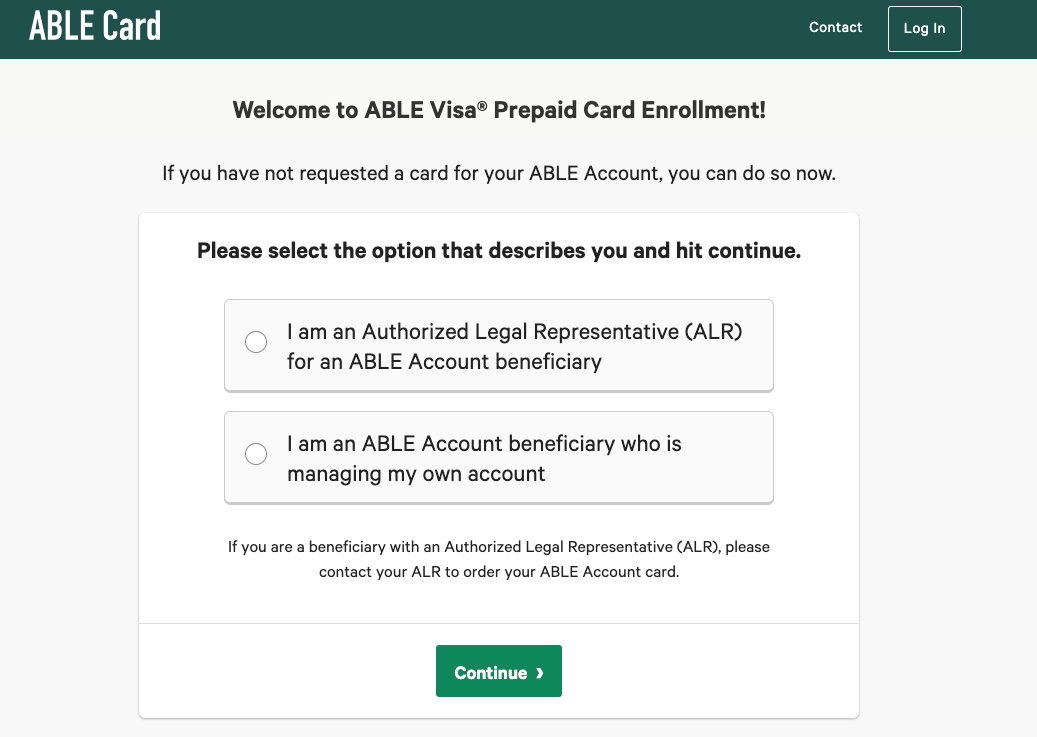Click the "Please select the option" instruction heading

click(498, 251)
